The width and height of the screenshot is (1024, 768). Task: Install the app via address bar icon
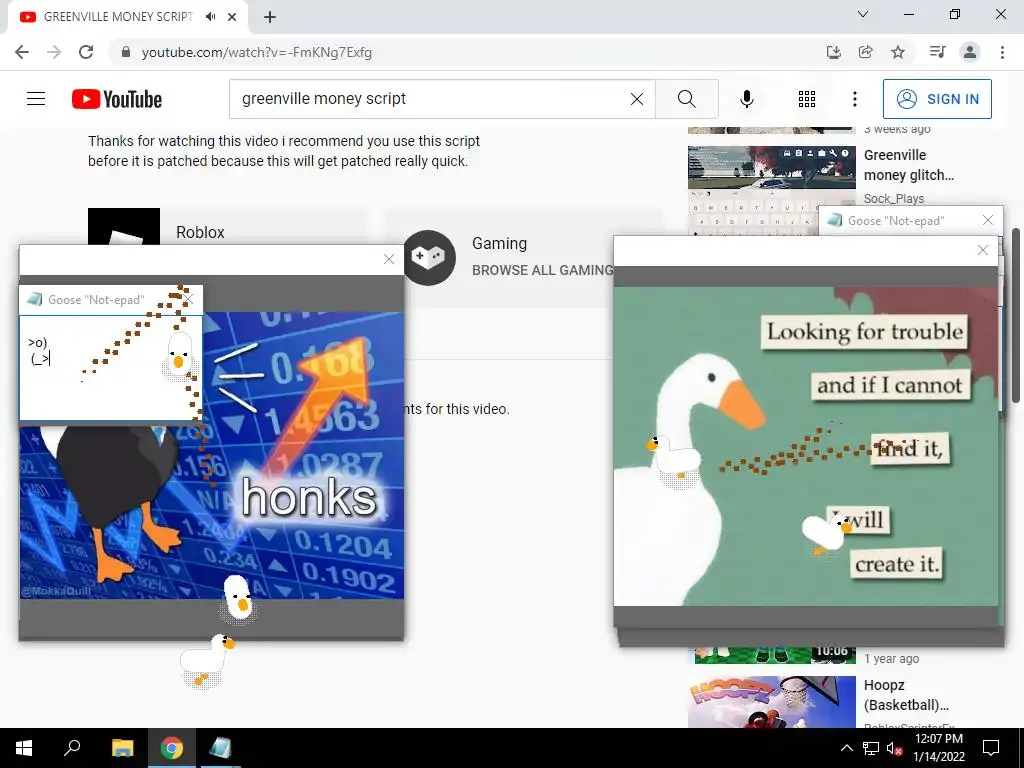click(833, 52)
